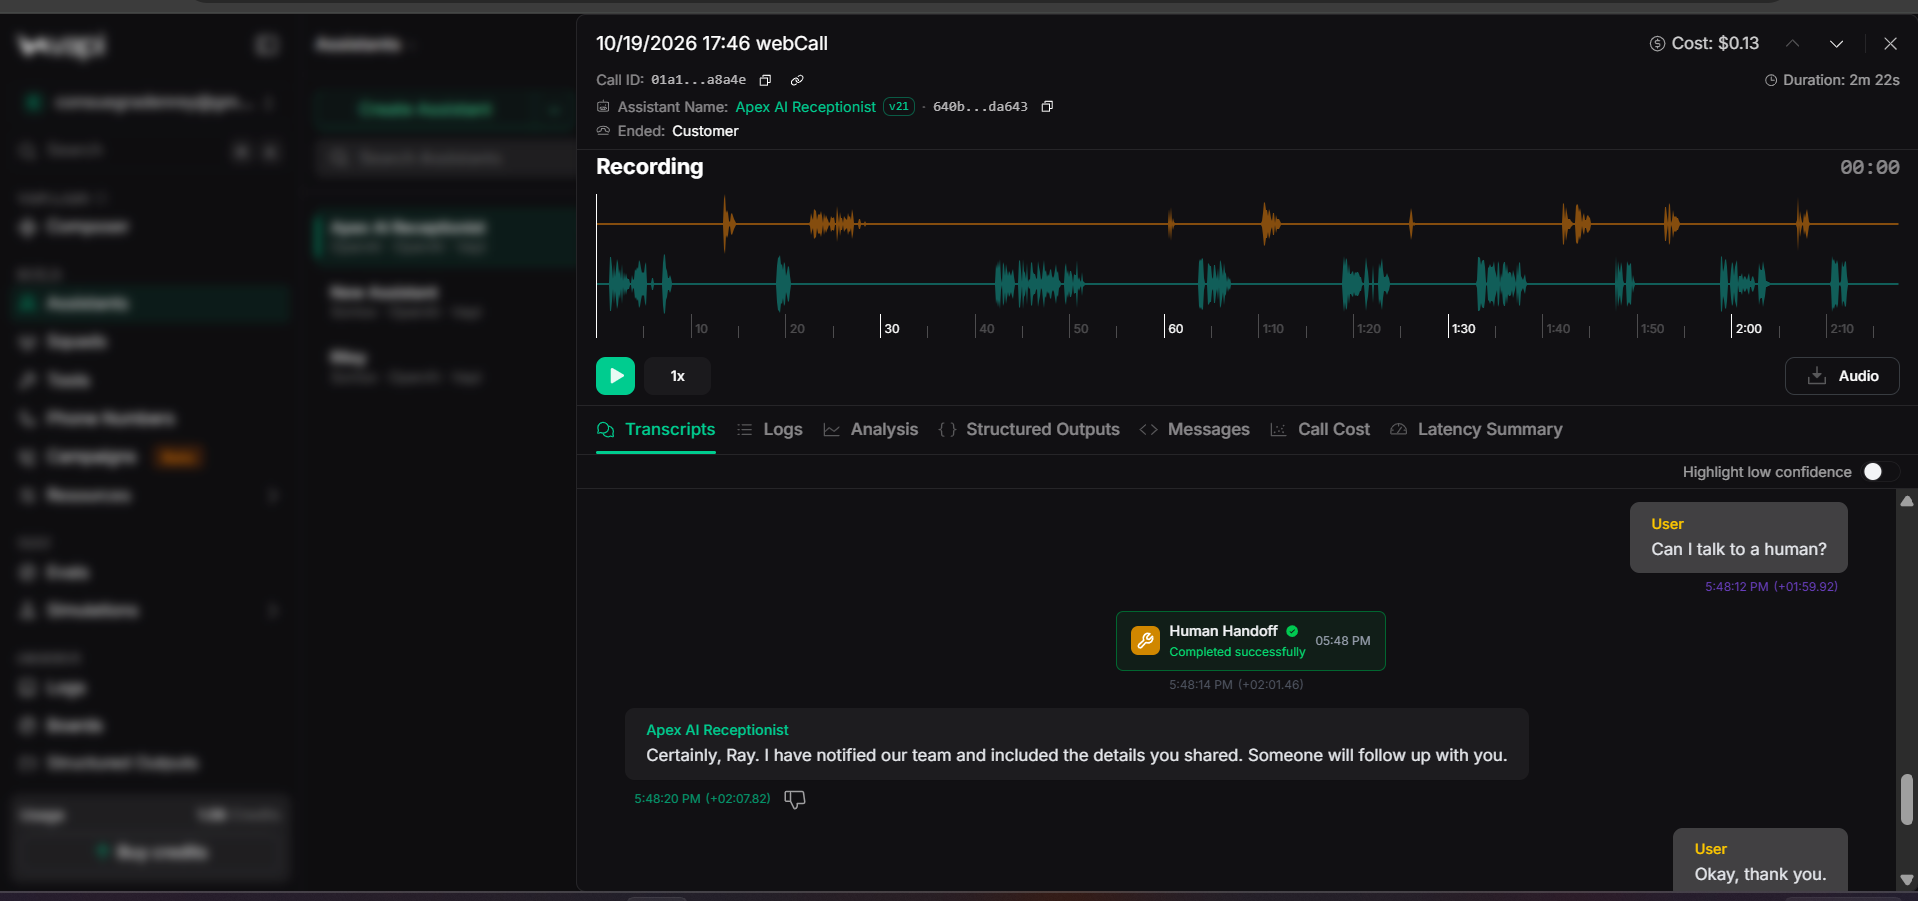The height and width of the screenshot is (901, 1918).
Task: Click the timestamp 5:48:12 PM (+01:59.92)
Action: pyautogui.click(x=1771, y=587)
